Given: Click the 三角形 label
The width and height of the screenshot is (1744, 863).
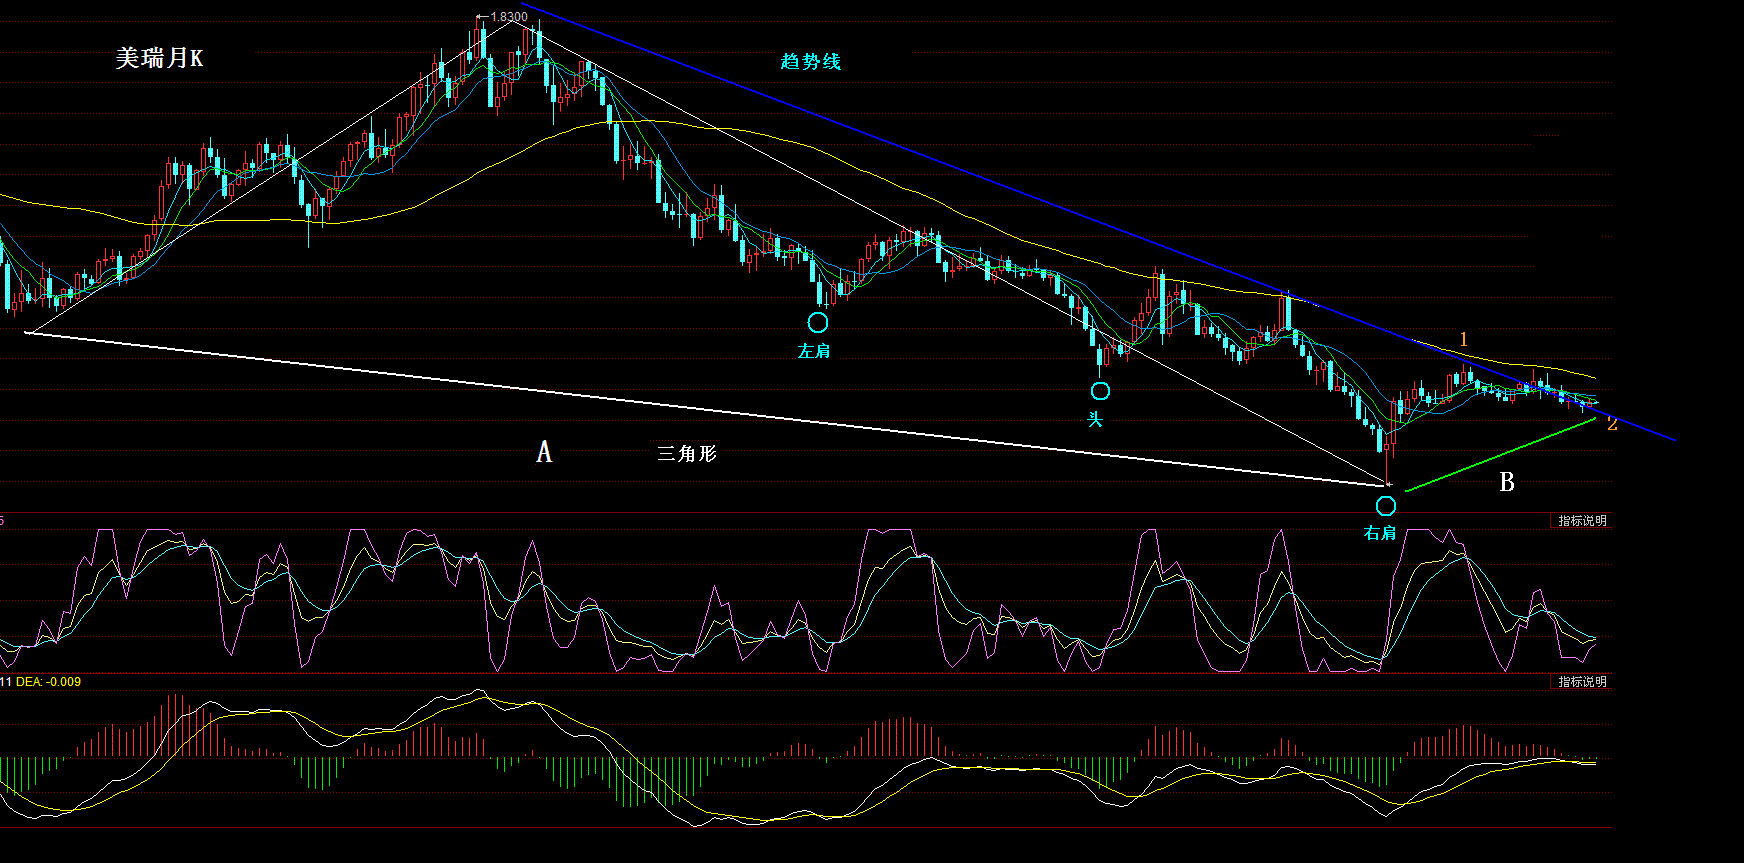Looking at the screenshot, I should click(687, 453).
